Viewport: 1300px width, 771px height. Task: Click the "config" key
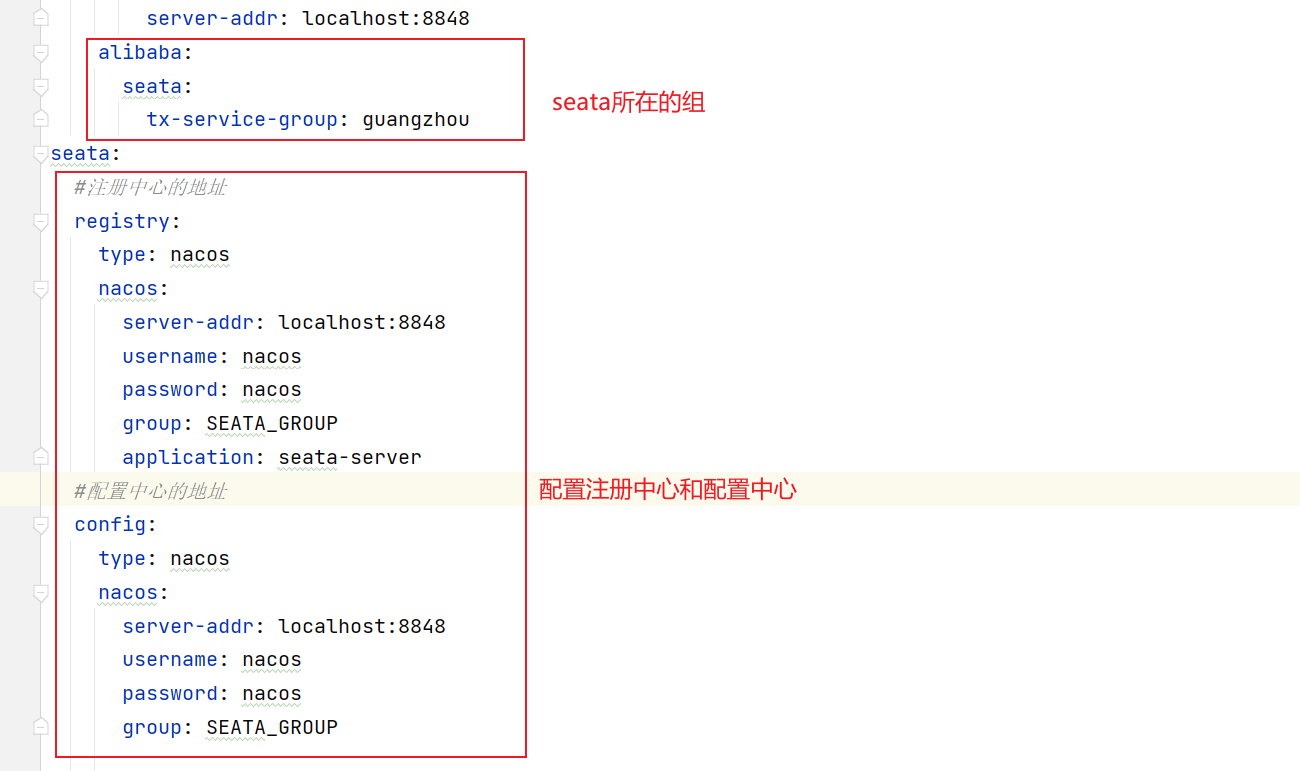110,525
